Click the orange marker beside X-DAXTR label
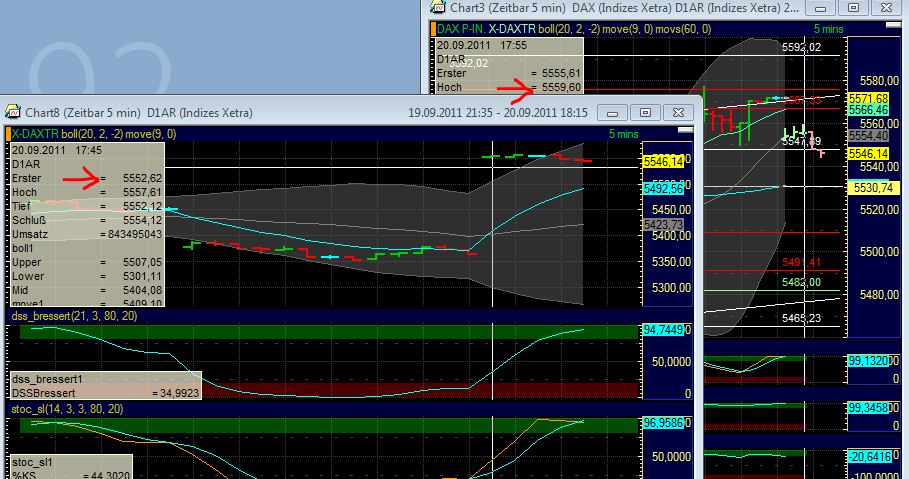This screenshot has height=479, width=909. 10,134
